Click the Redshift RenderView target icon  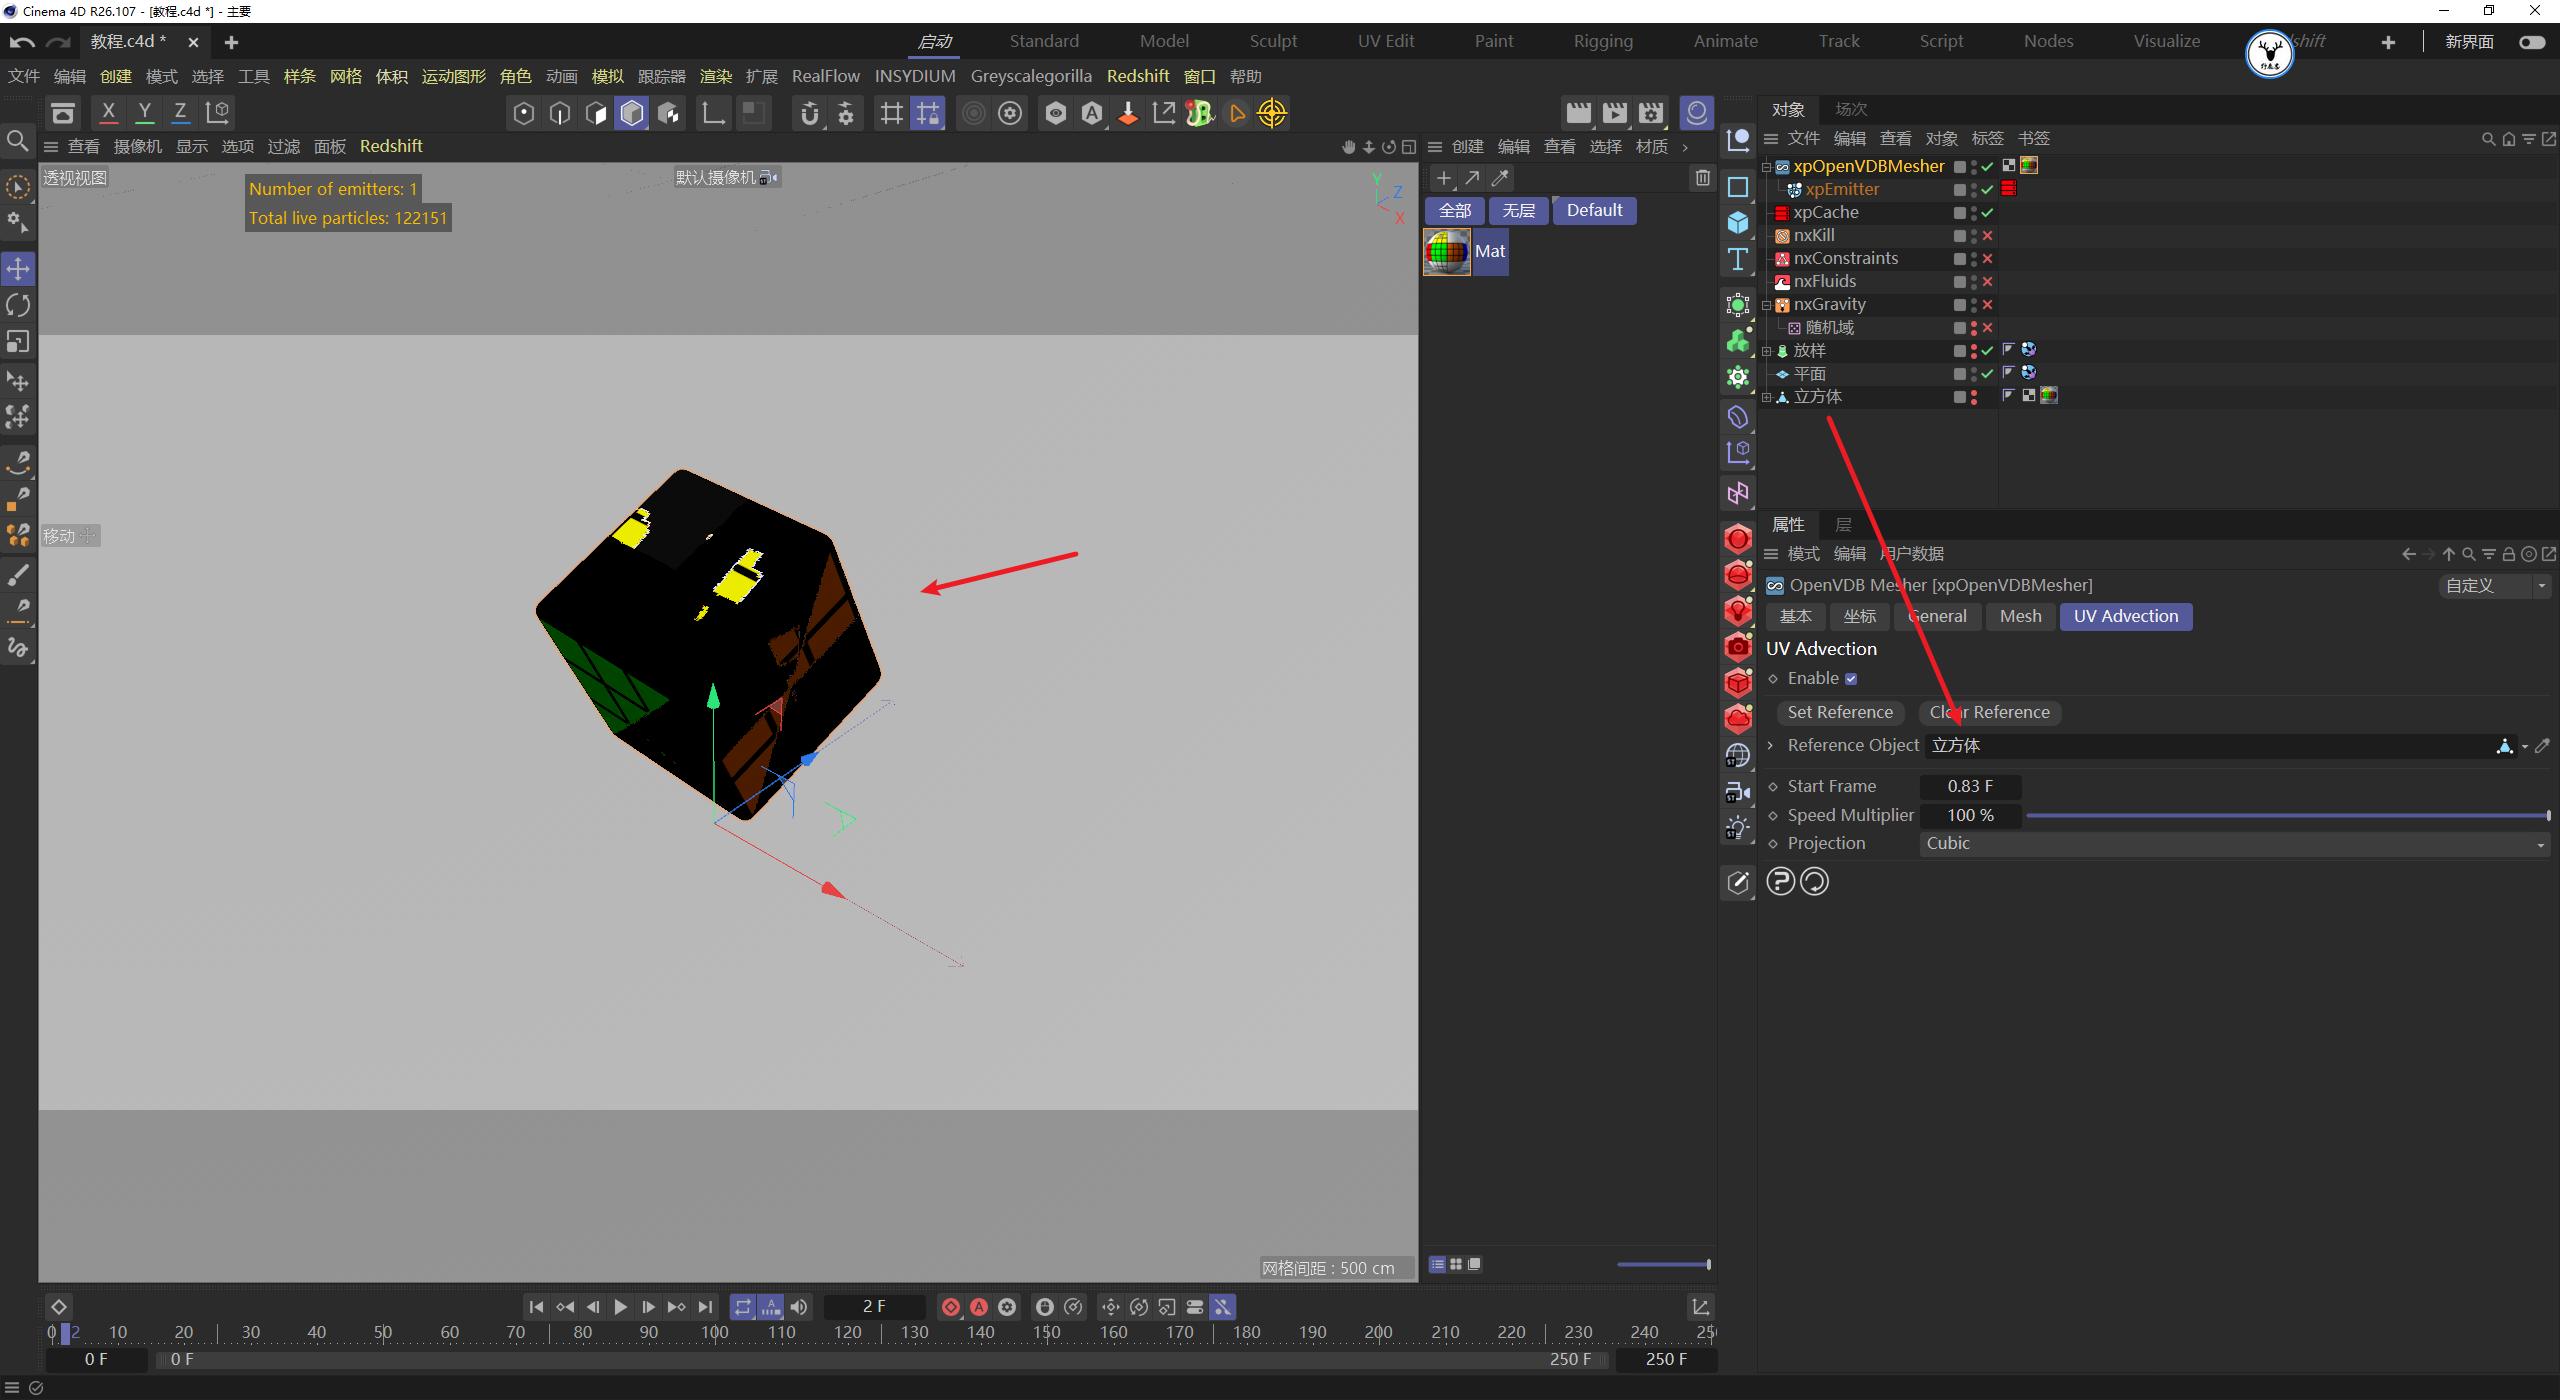1271,114
